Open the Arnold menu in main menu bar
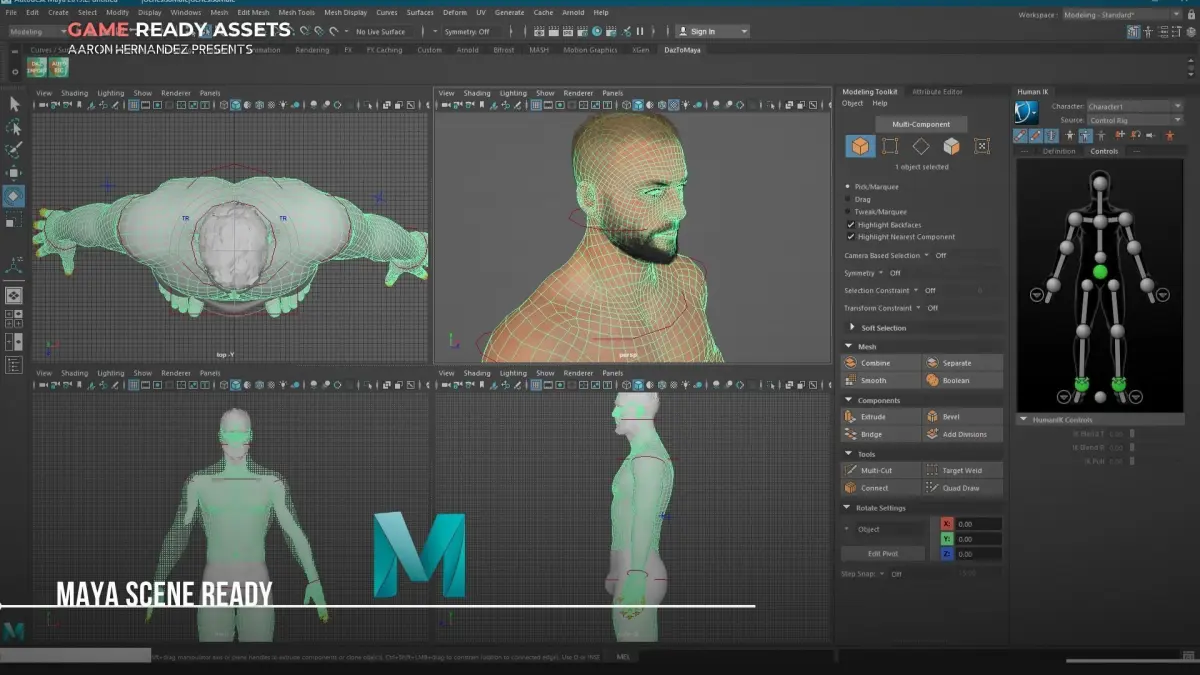This screenshot has width=1200, height=675. pos(573,13)
